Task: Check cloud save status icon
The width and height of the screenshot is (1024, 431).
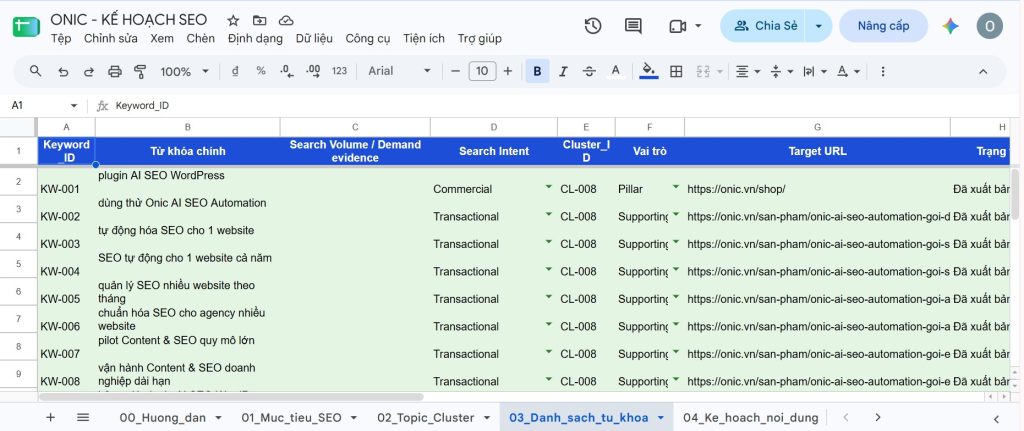Action: 285,20
